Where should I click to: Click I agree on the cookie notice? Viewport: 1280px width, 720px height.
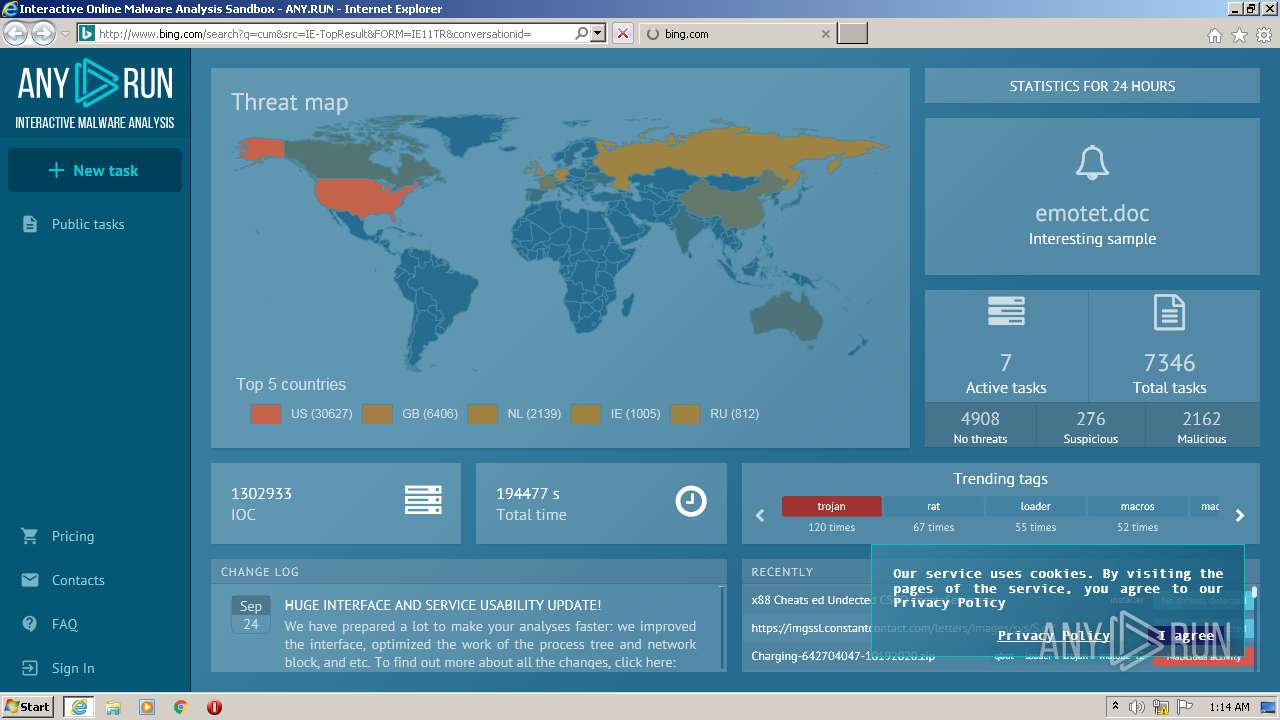[1186, 635]
